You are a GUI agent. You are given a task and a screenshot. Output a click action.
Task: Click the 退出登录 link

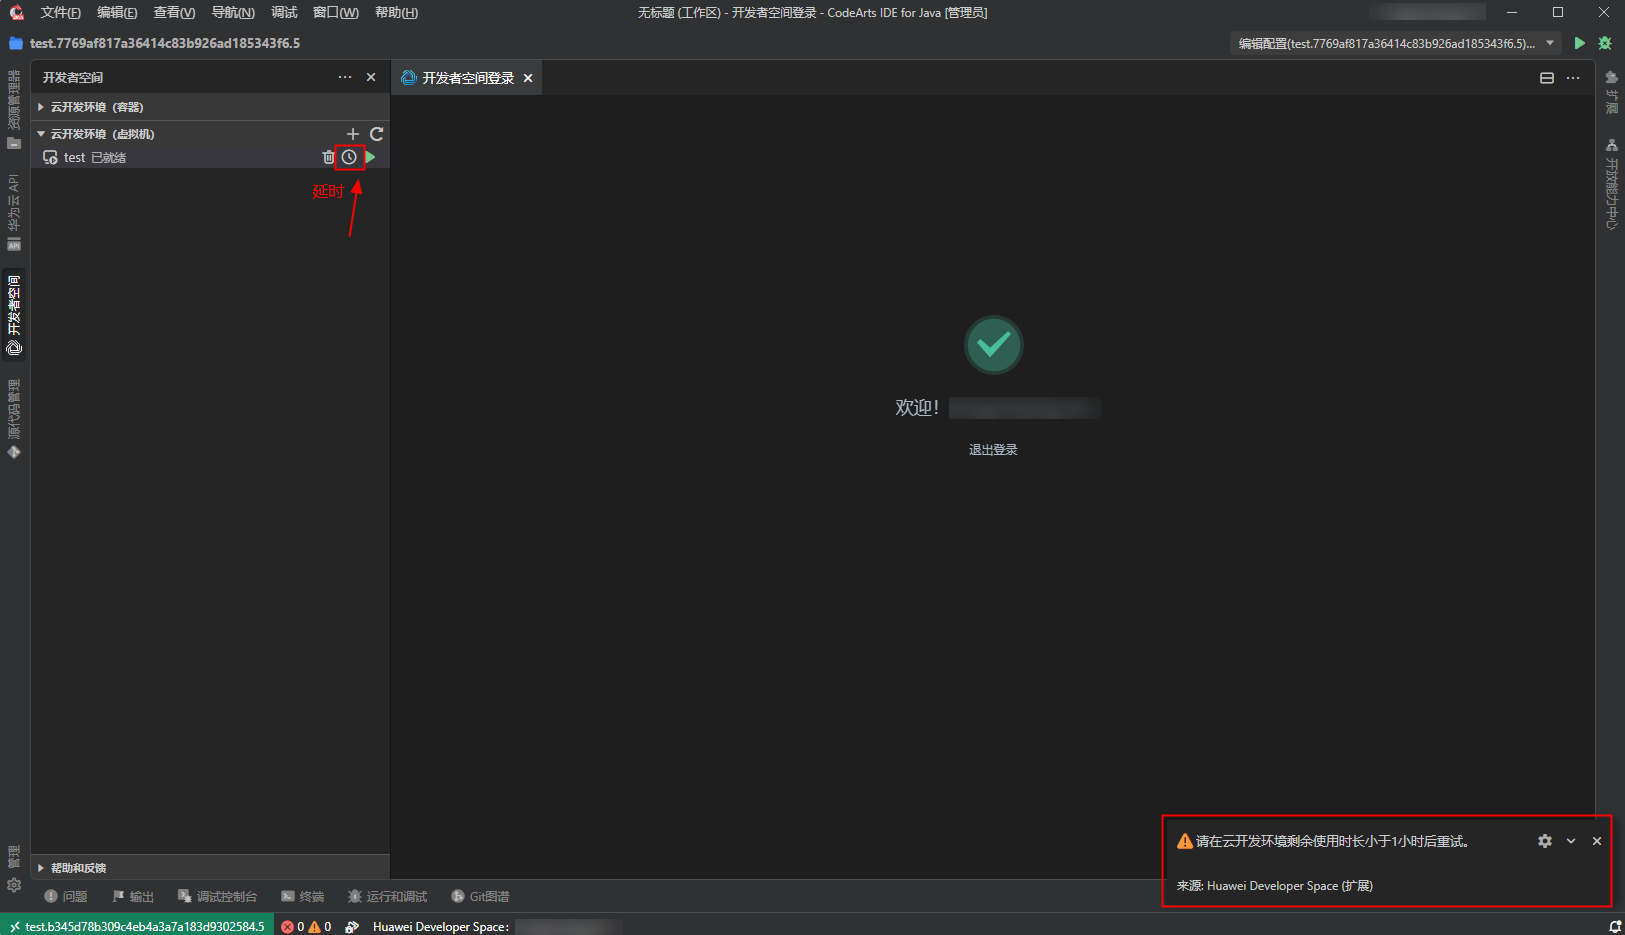point(993,450)
